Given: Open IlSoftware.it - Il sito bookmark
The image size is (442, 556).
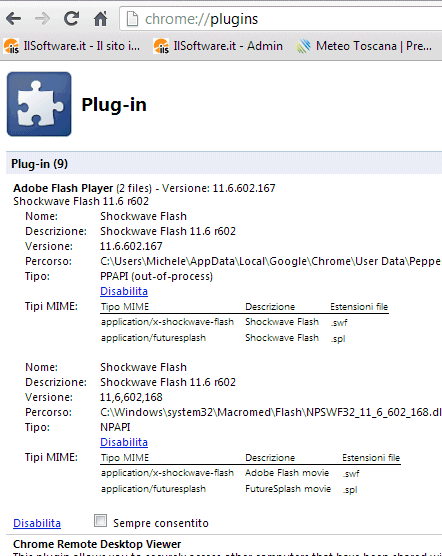Looking at the screenshot, I should pyautogui.click(x=72, y=46).
